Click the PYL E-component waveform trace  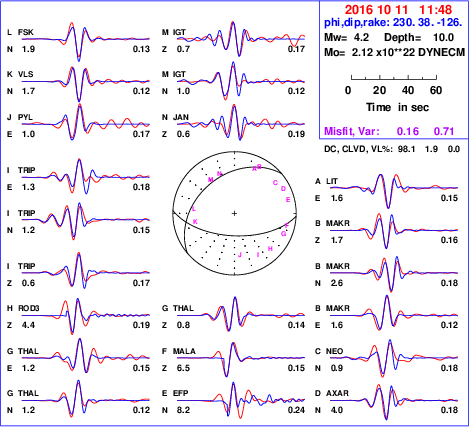click(x=86, y=122)
